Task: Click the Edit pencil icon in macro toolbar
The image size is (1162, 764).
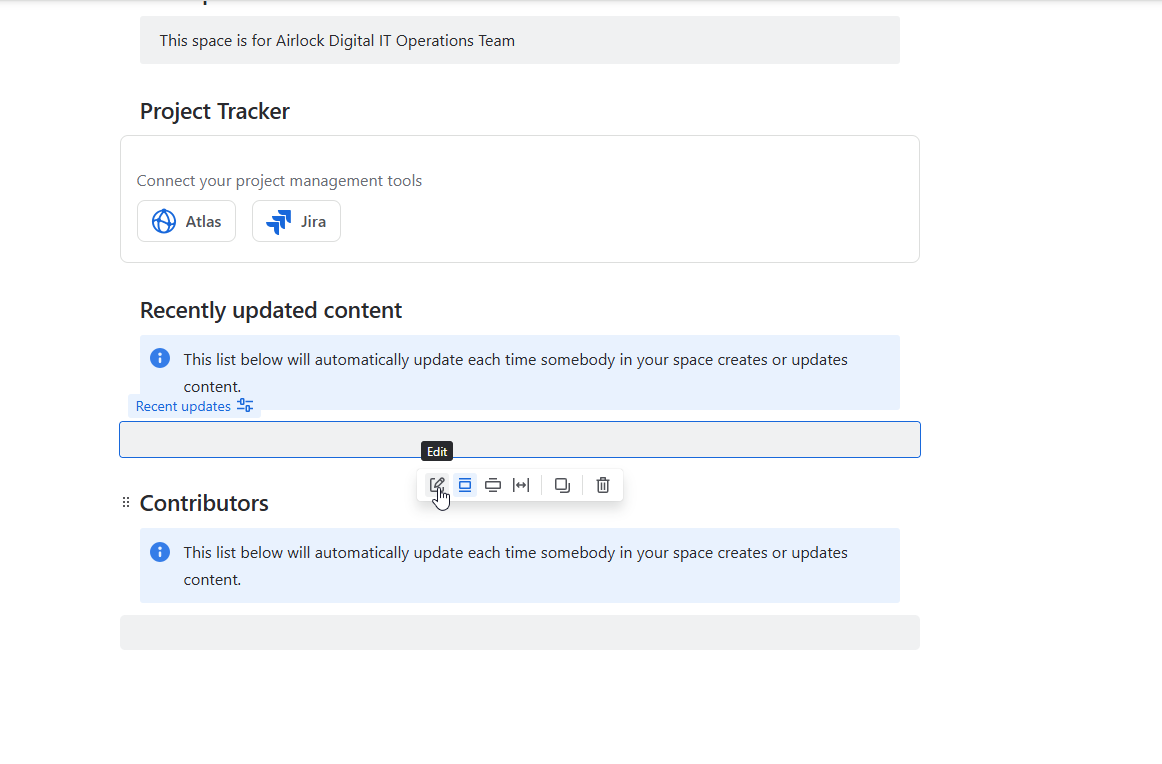Action: pos(436,485)
